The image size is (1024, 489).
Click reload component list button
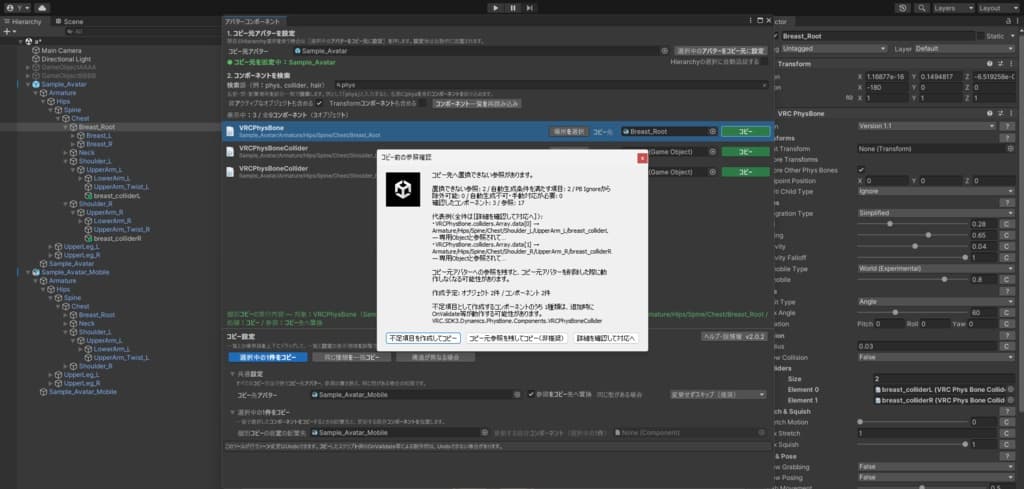pyautogui.click(x=477, y=103)
